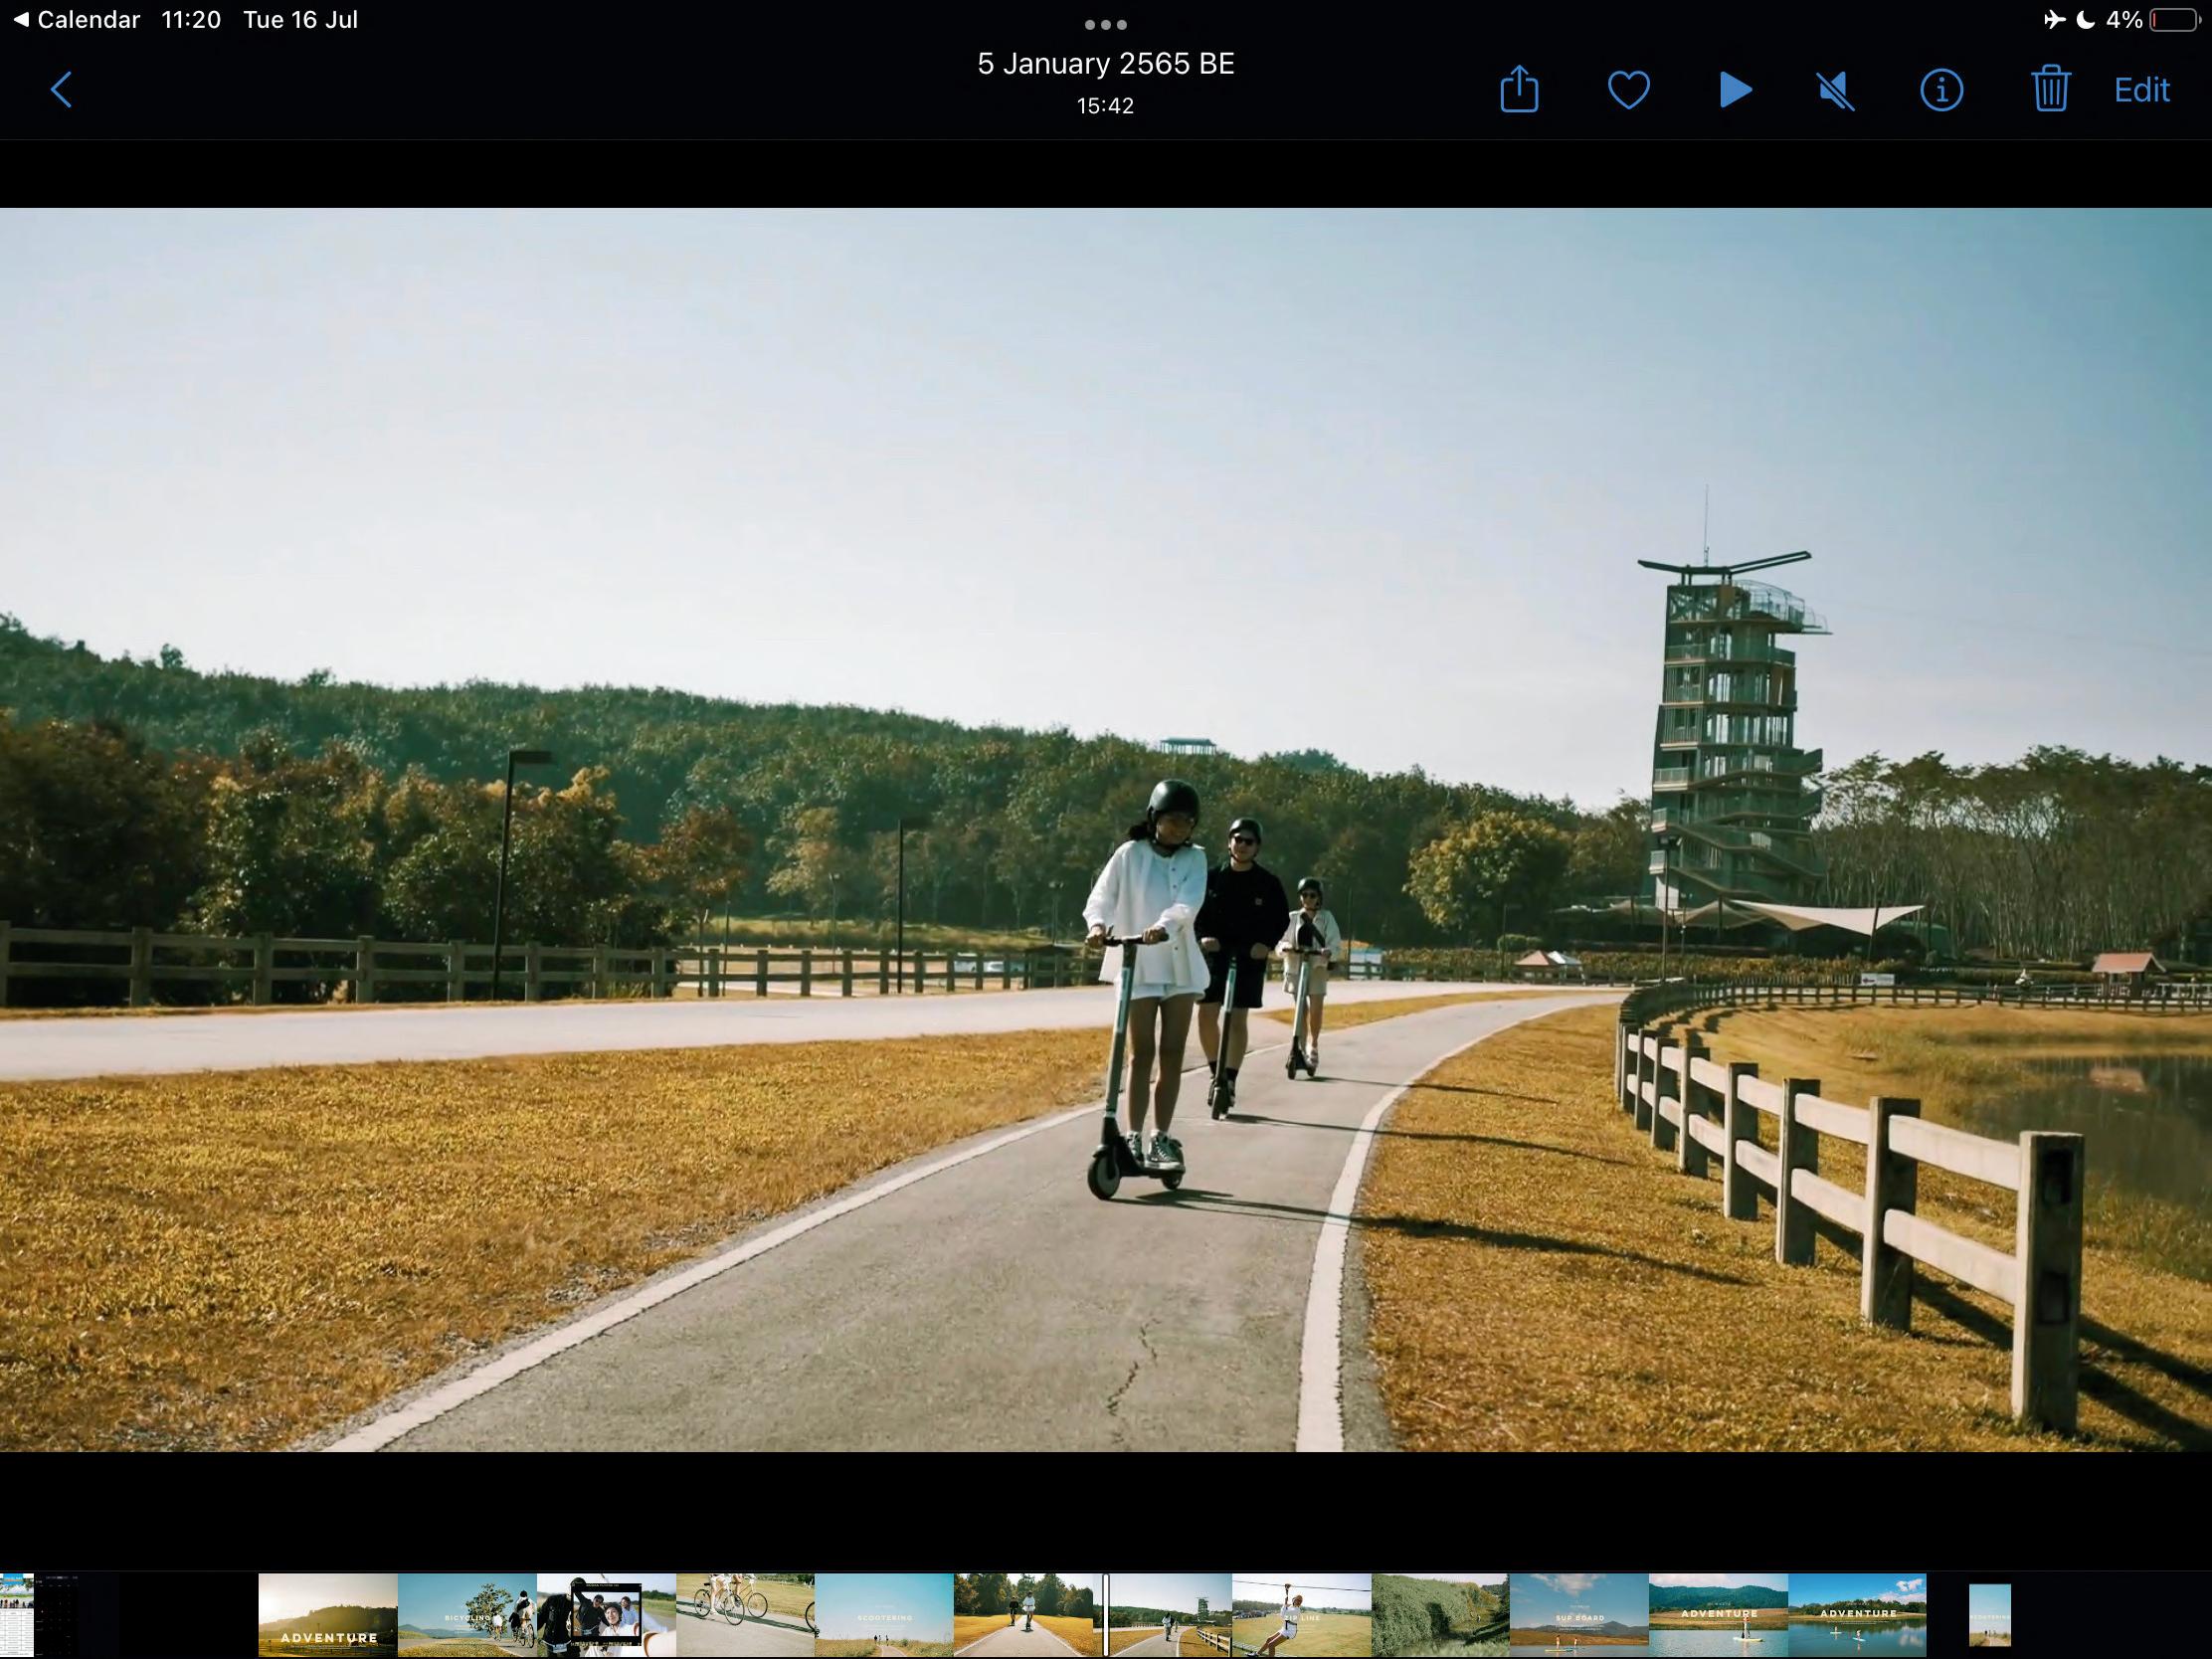Select the SUP BOARD frame
Image resolution: width=2212 pixels, height=1659 pixels.
(1578, 1614)
